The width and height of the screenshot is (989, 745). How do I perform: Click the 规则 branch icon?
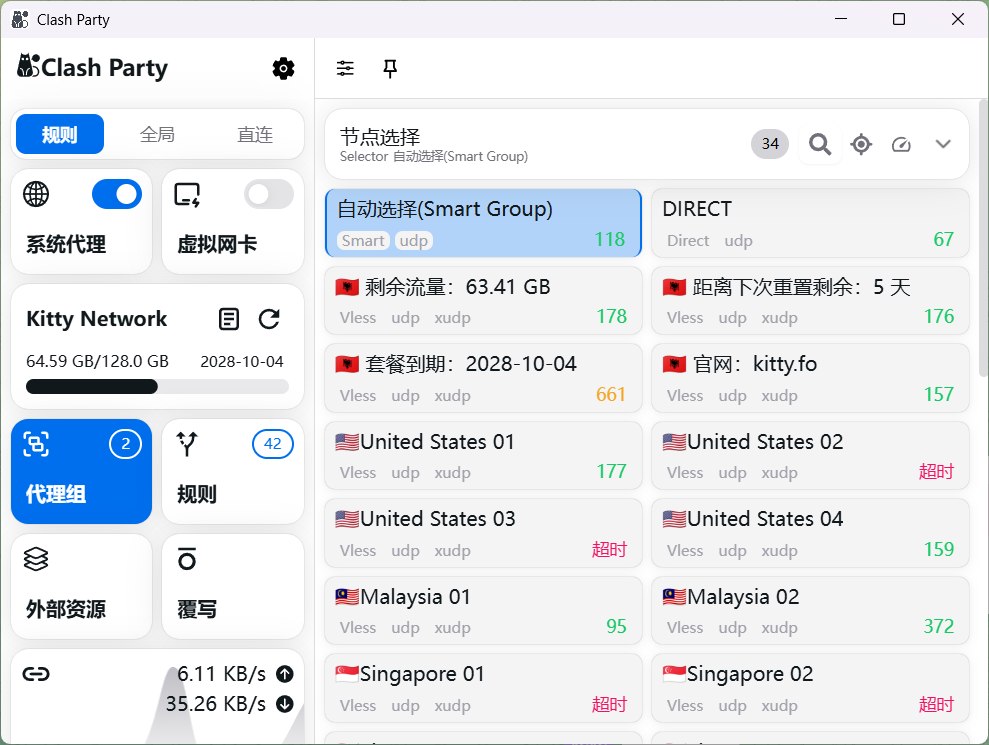tap(187, 444)
